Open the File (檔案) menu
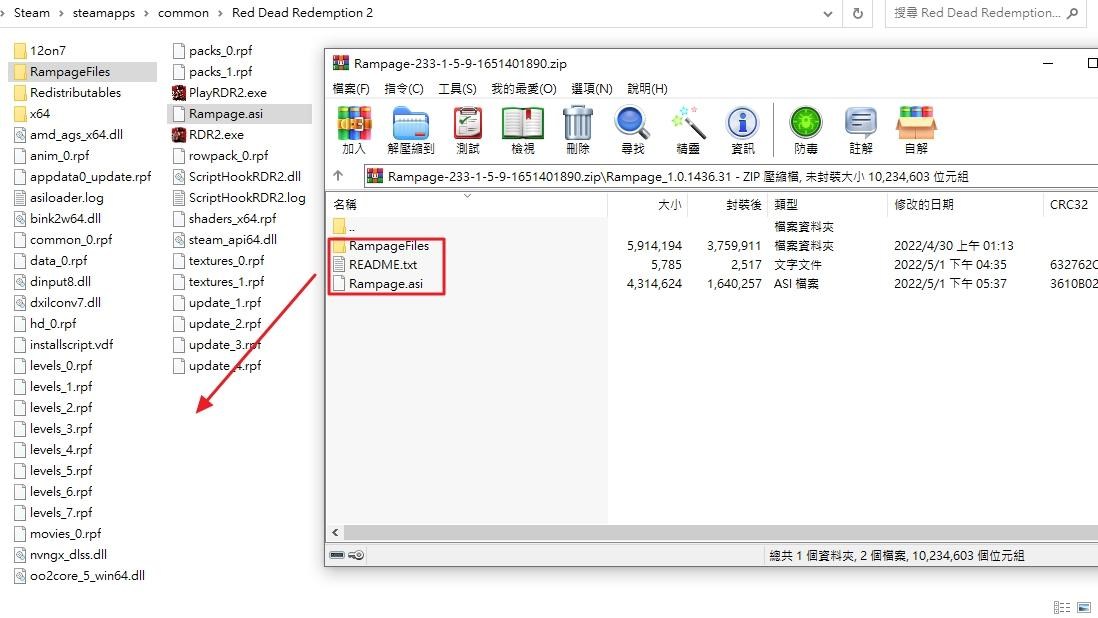The height and width of the screenshot is (618, 1098). pos(351,89)
